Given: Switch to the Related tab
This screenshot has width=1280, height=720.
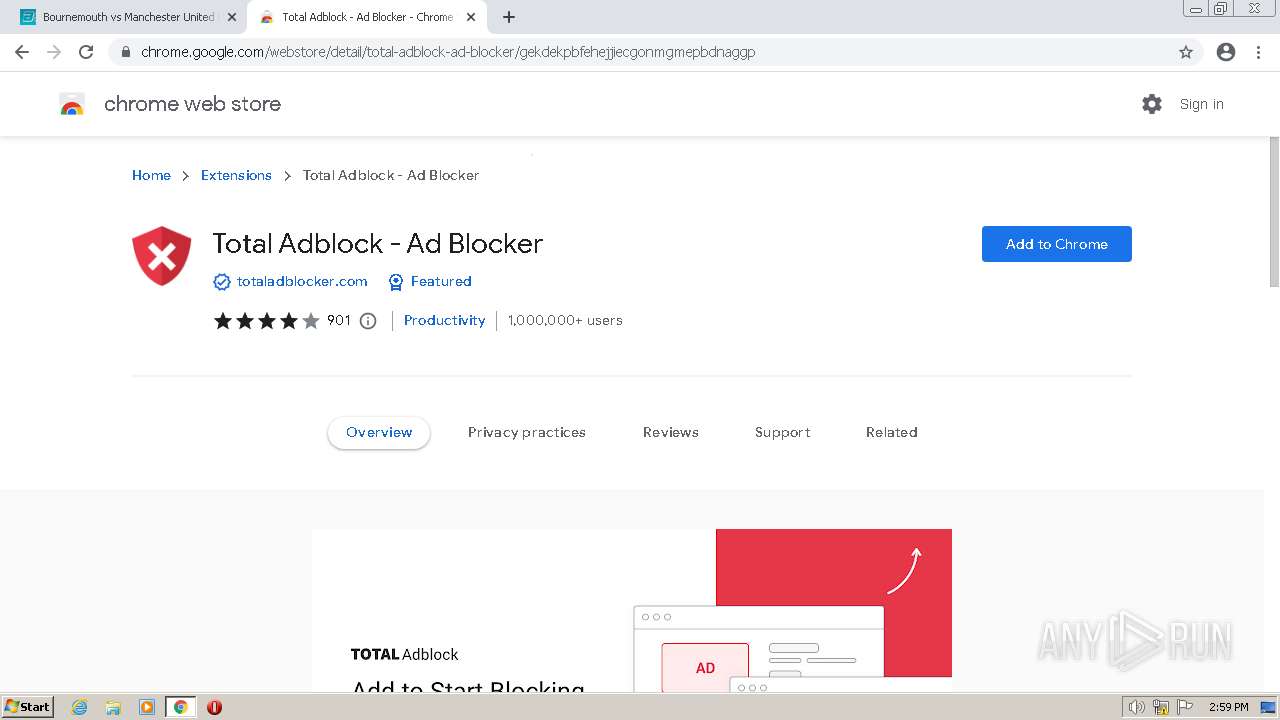Looking at the screenshot, I should click(892, 432).
